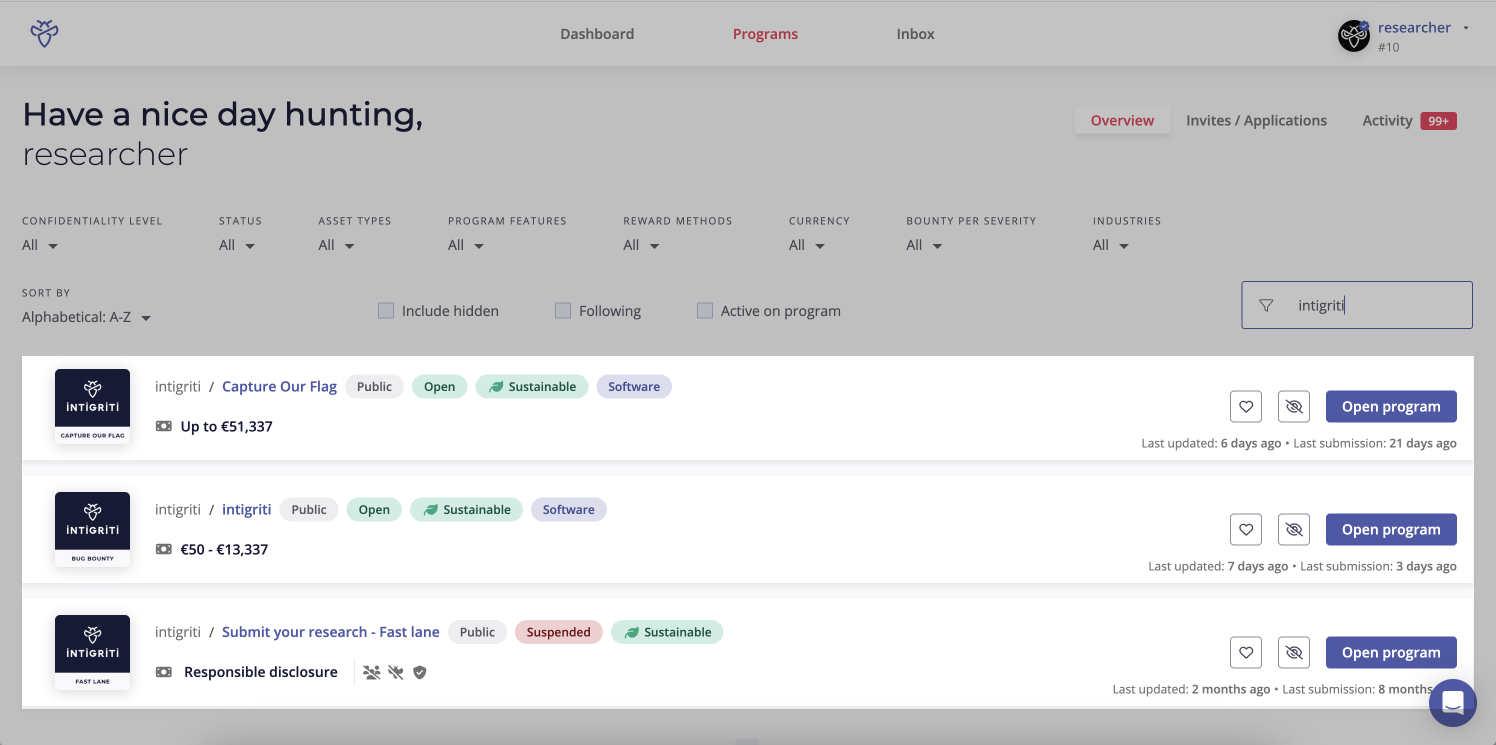1496x745 pixels.
Task: Open the Capture Our Flag program thumbnail
Action: pyautogui.click(x=93, y=407)
